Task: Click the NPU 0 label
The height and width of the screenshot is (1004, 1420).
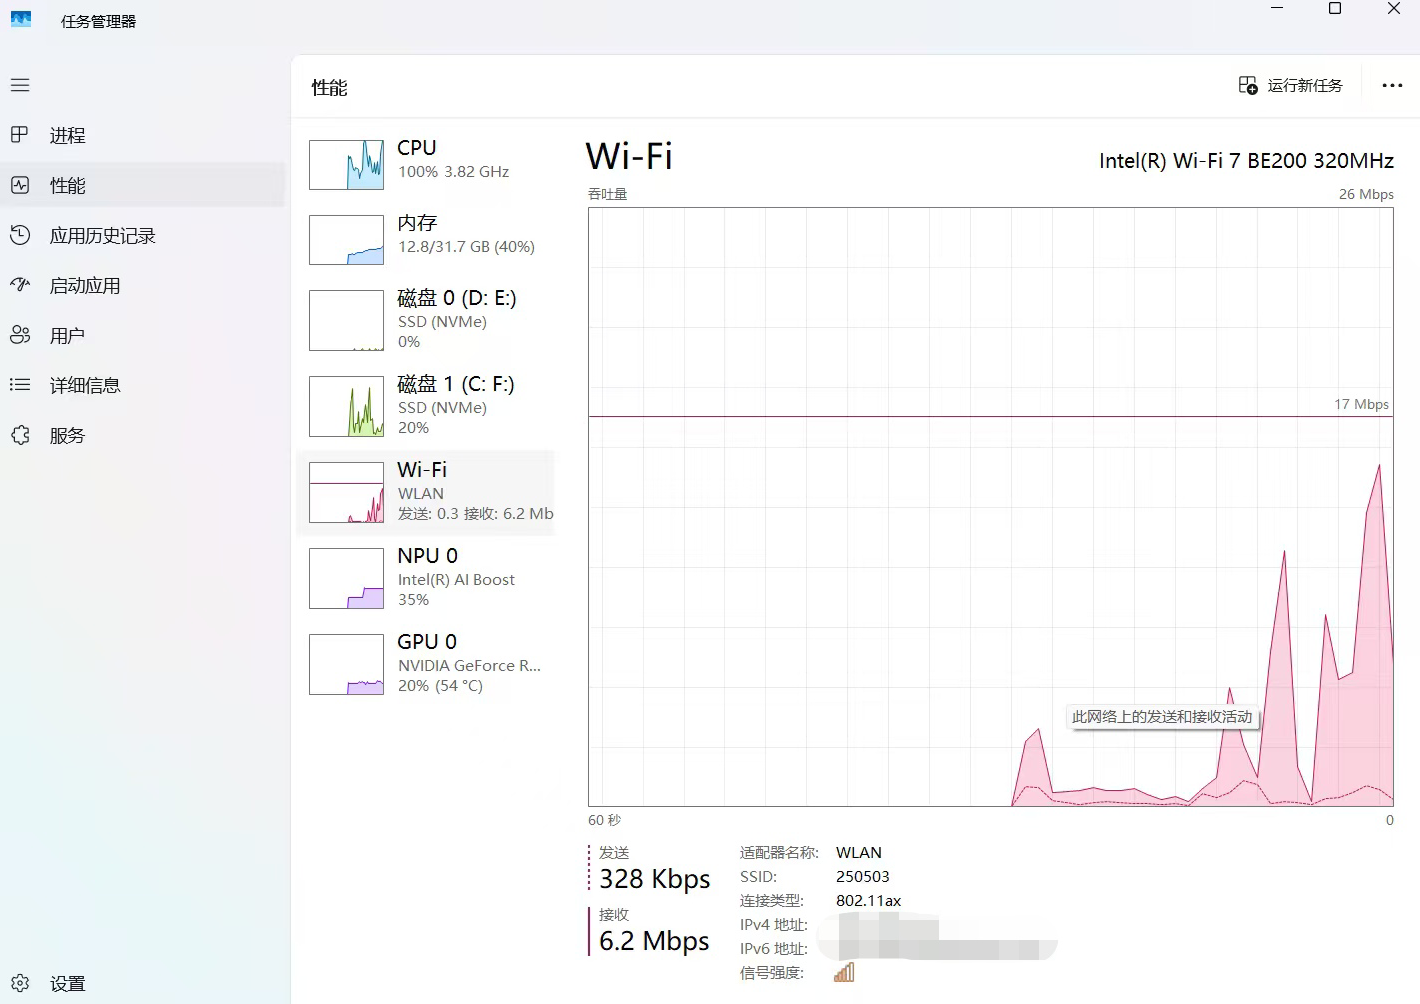Action: point(428,556)
